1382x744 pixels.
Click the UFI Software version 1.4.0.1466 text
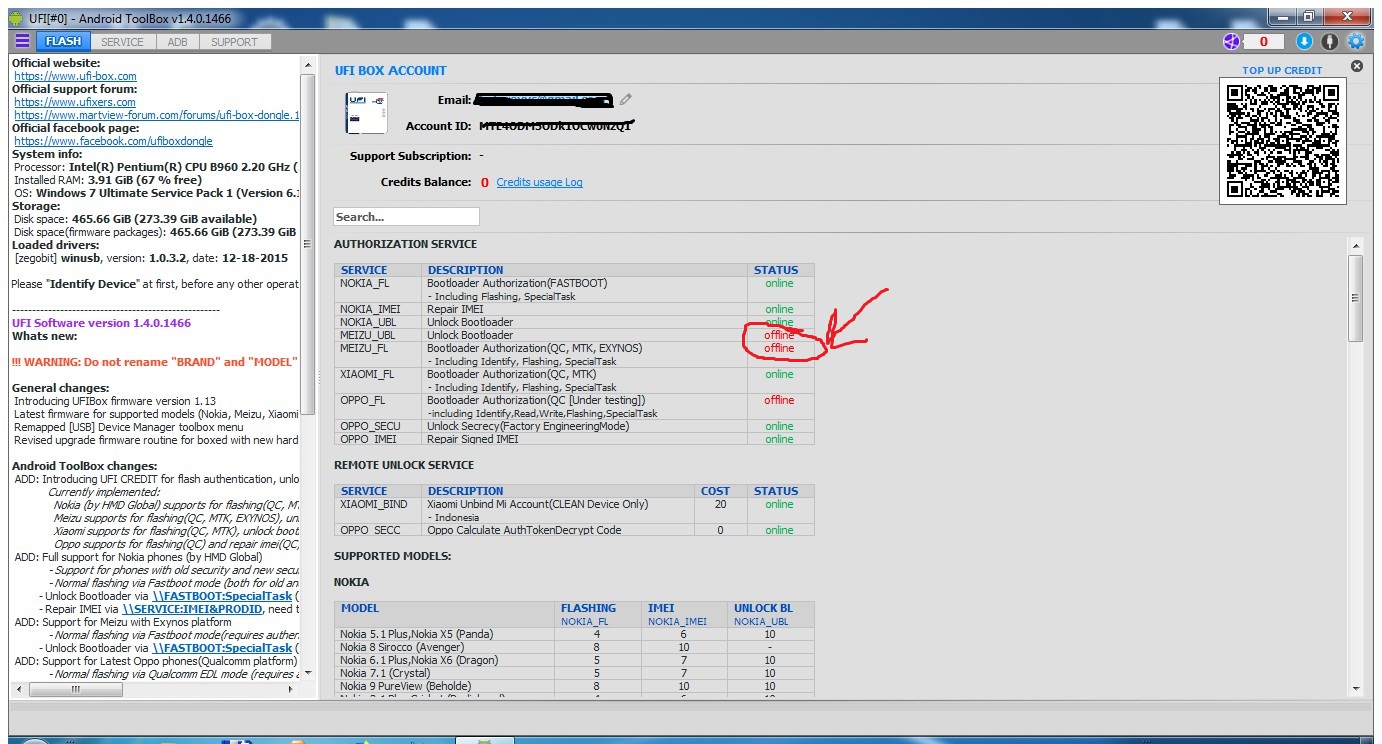[101, 323]
